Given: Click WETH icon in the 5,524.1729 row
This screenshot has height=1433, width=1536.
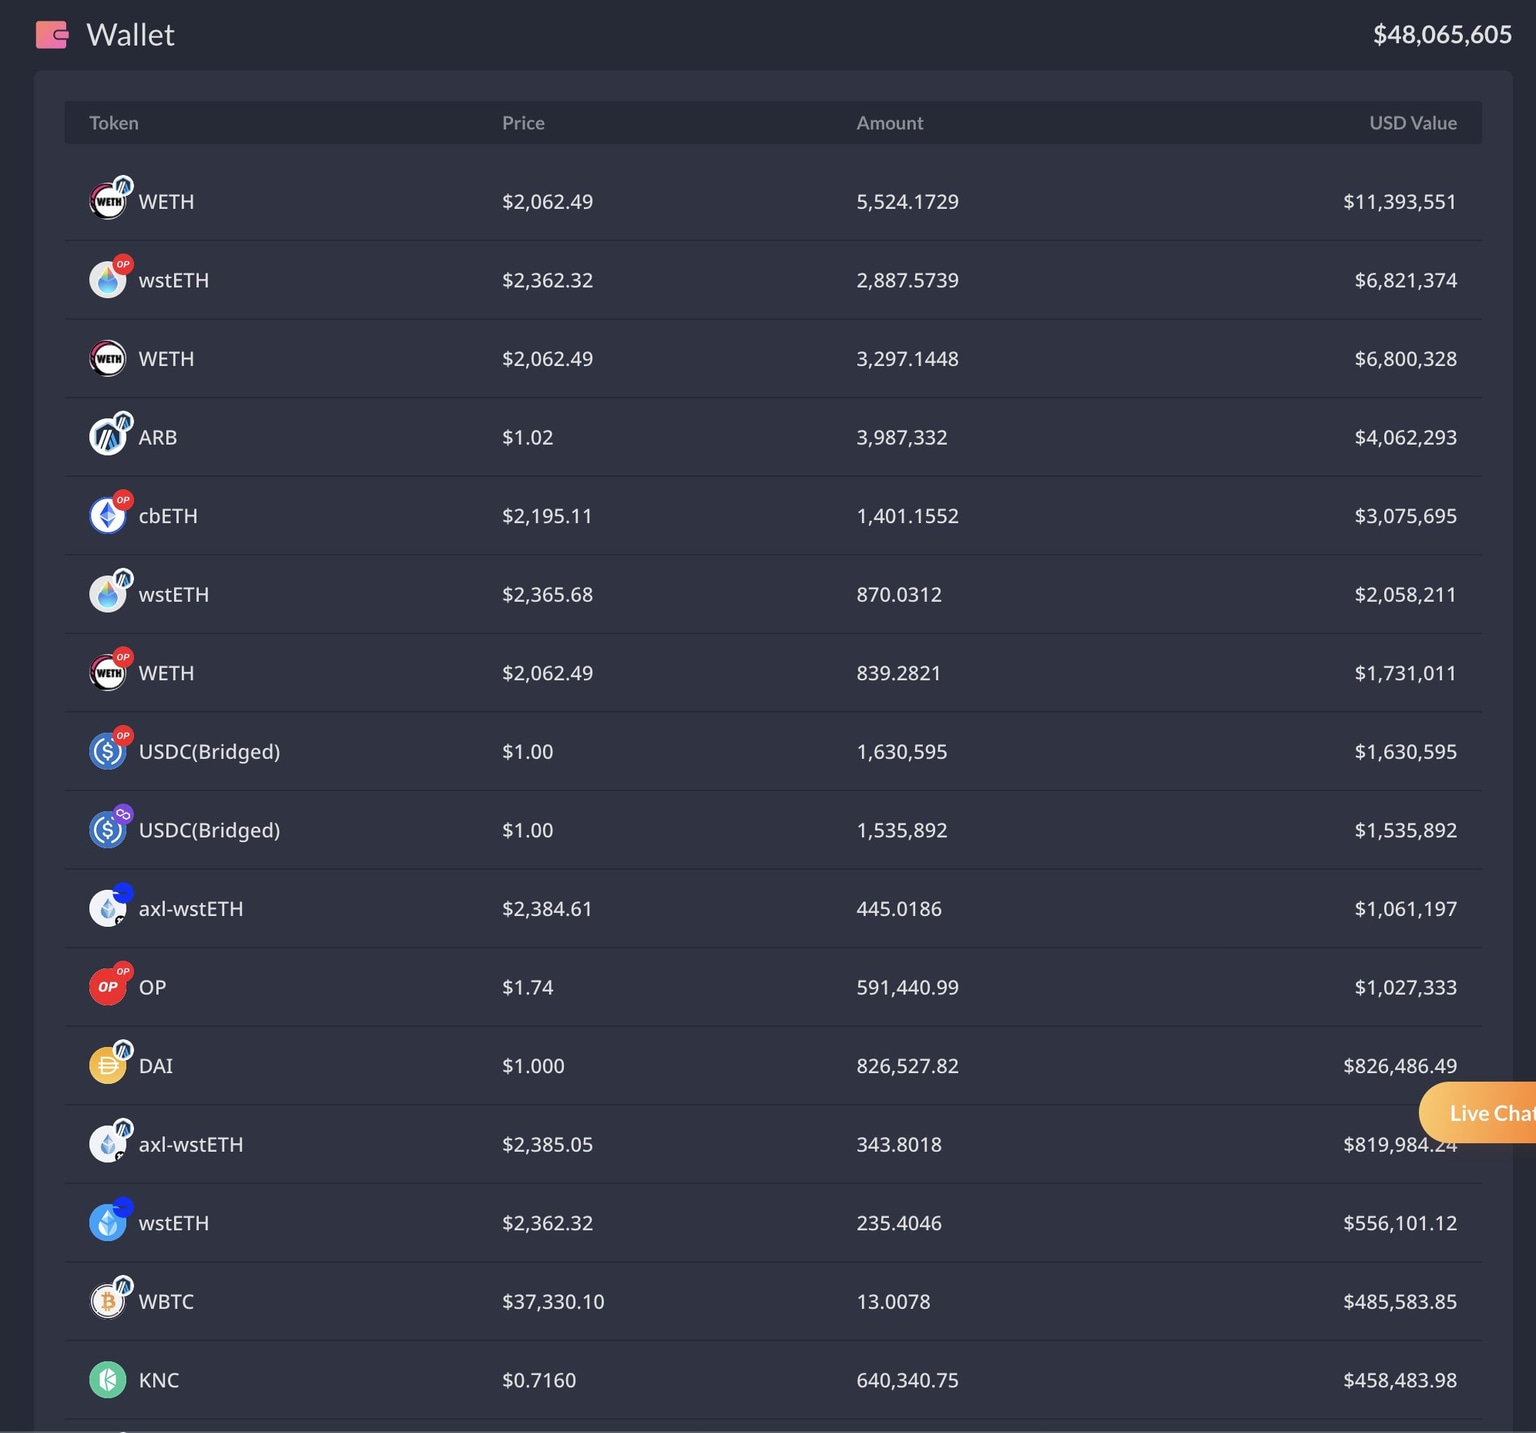Looking at the screenshot, I should (x=108, y=201).
